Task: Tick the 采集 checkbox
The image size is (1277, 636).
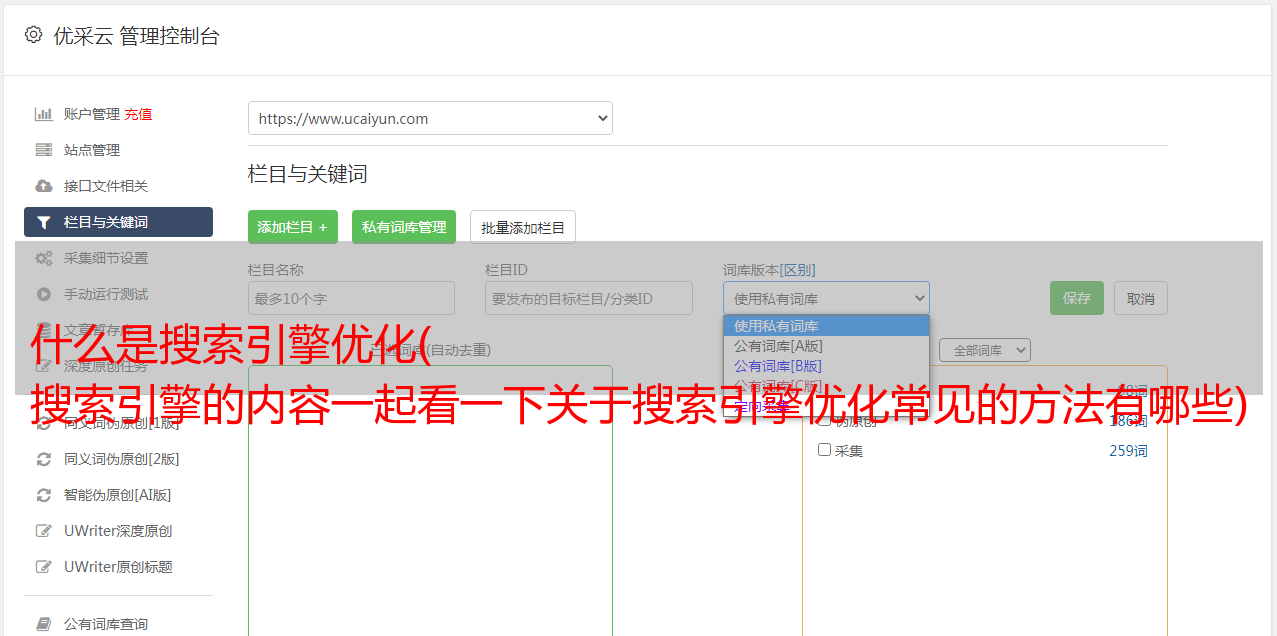Action: (x=825, y=450)
